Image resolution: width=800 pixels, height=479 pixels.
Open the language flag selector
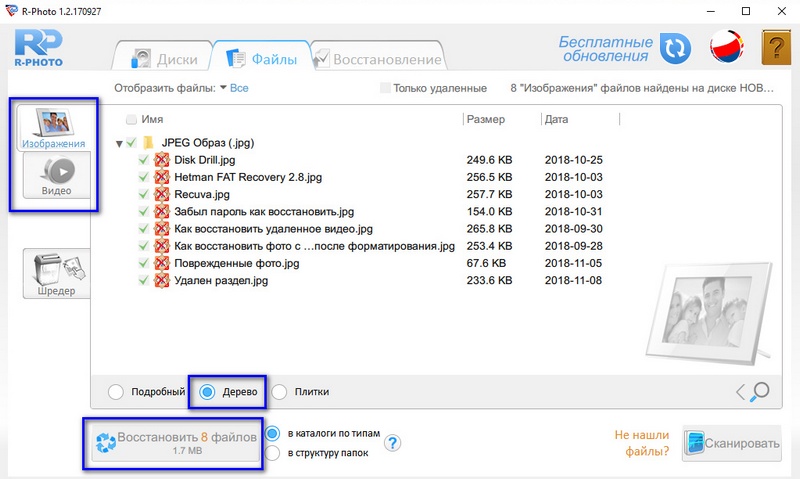727,47
